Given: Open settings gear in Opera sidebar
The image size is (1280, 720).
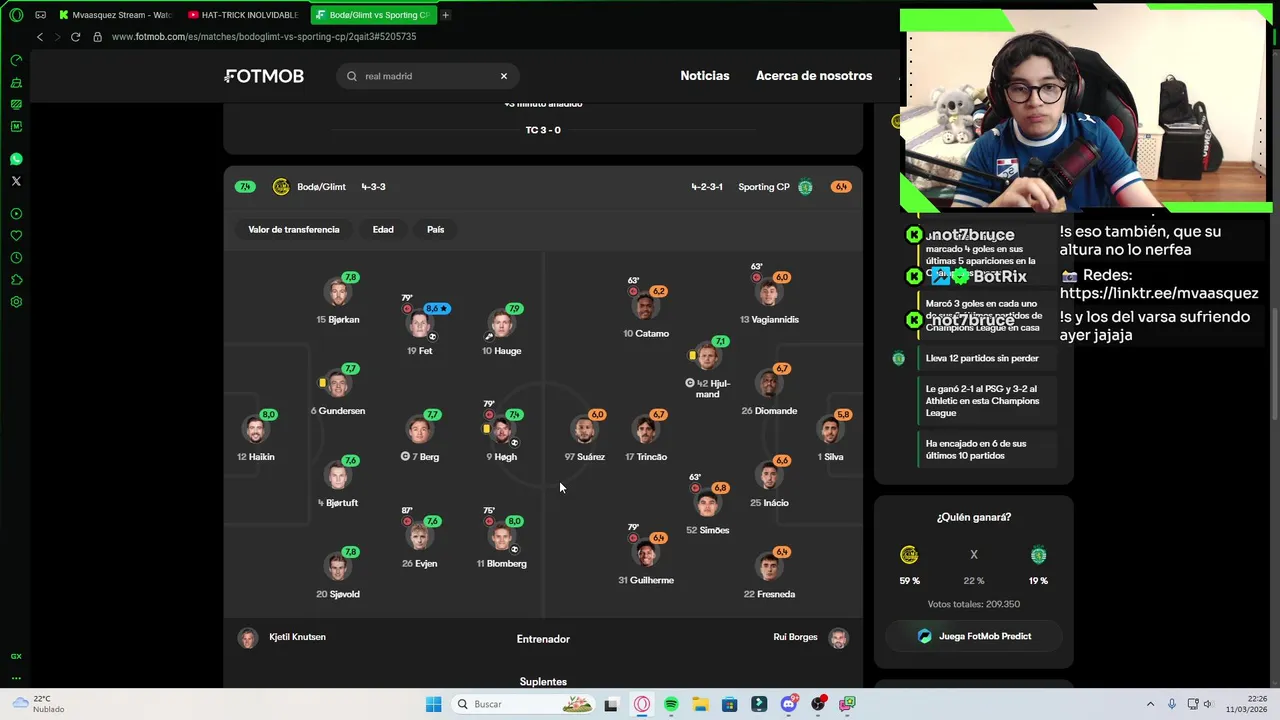Looking at the screenshot, I should pos(16,302).
